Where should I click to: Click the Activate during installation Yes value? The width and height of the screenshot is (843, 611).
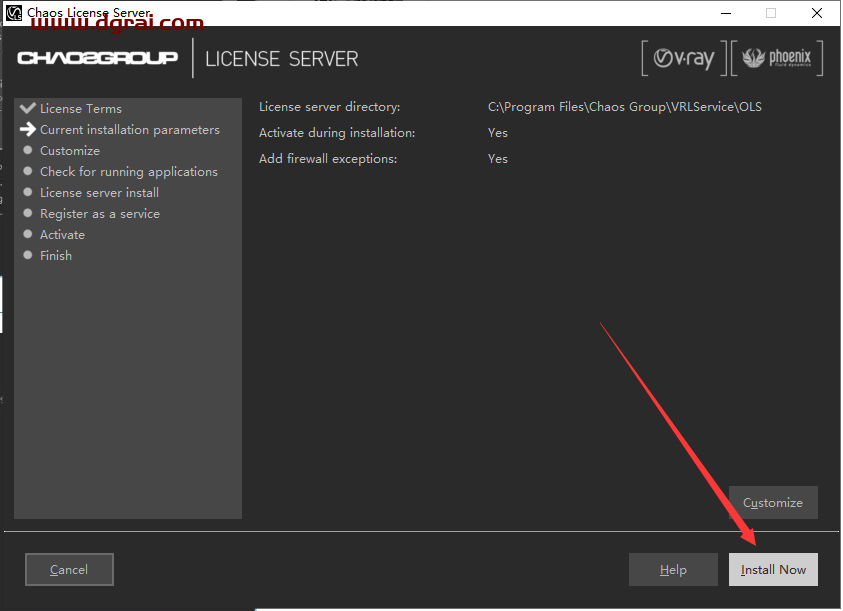498,133
